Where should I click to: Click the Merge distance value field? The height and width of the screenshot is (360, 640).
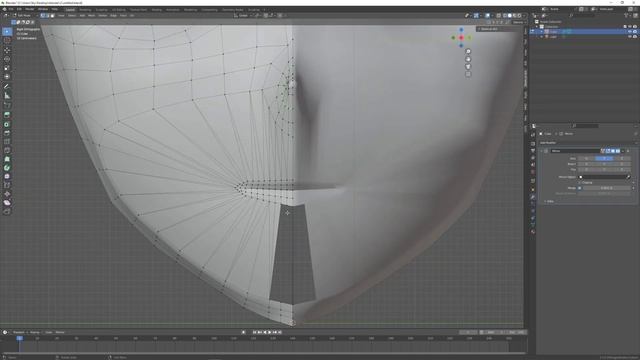pyautogui.click(x=607, y=188)
